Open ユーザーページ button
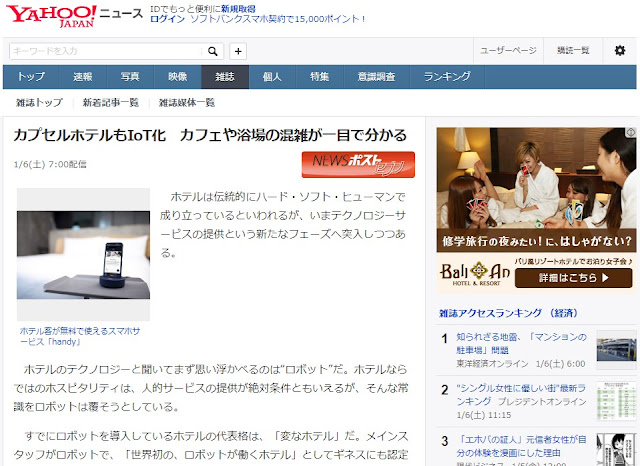Screen dimensions: 640x466 click(508, 51)
